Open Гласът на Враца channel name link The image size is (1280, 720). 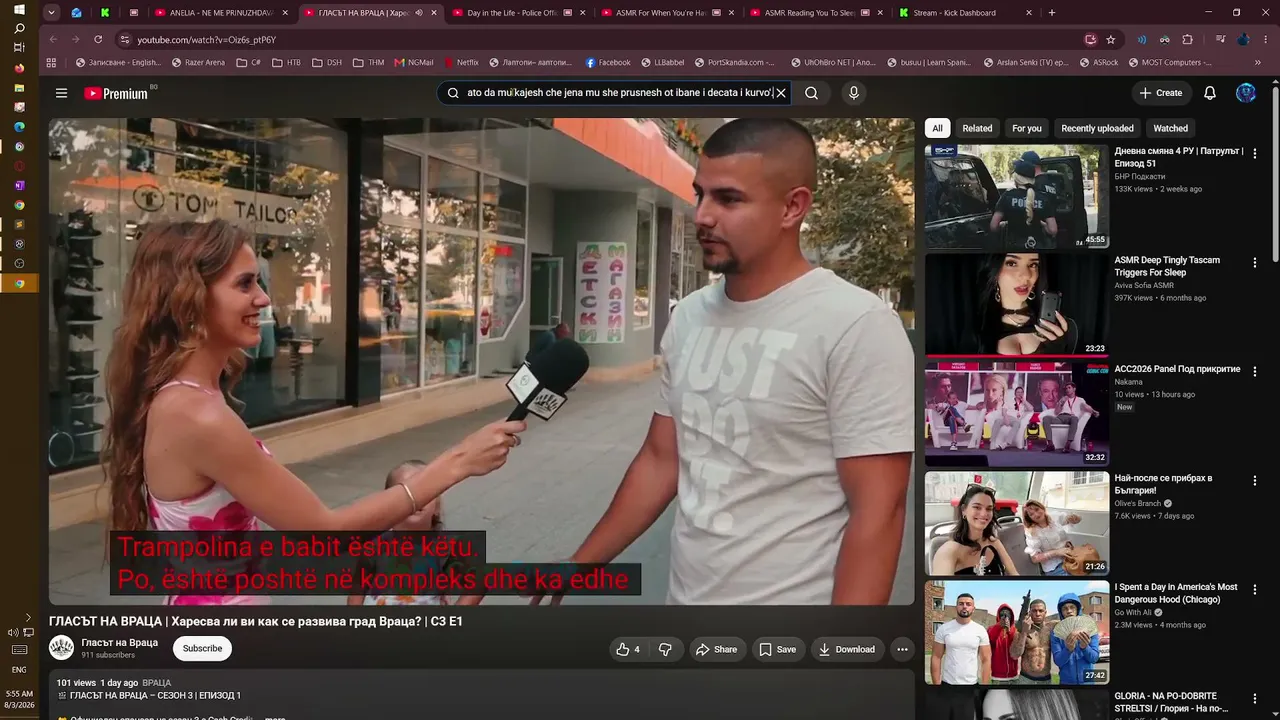pyautogui.click(x=120, y=643)
